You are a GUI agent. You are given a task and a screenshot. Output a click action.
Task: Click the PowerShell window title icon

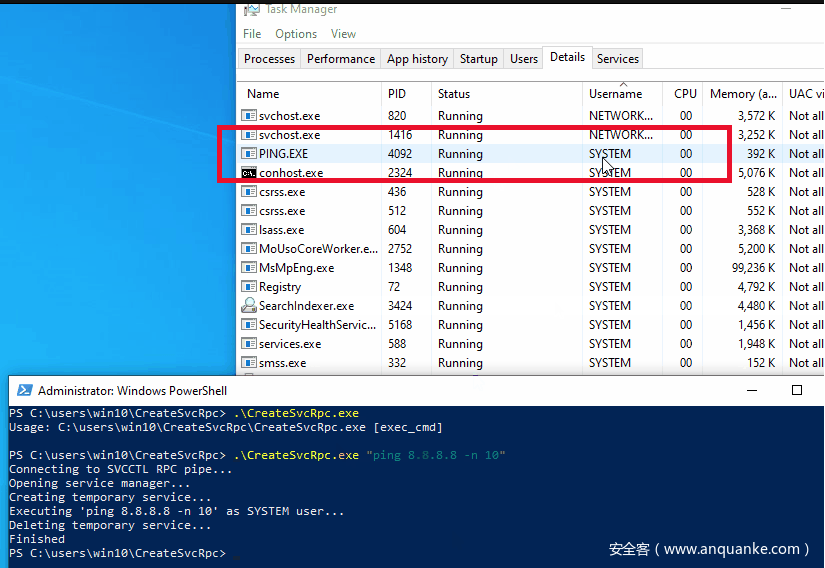click(23, 391)
